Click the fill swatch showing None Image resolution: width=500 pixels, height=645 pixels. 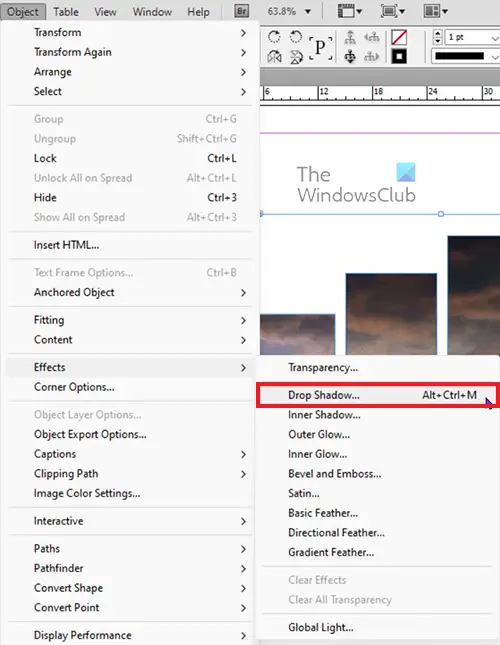[x=399, y=37]
